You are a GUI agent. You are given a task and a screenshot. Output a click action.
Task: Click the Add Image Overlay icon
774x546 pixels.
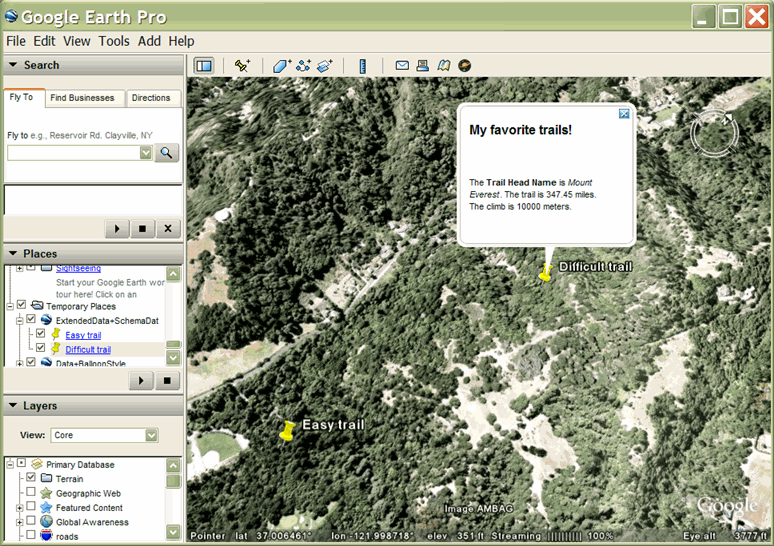325,66
